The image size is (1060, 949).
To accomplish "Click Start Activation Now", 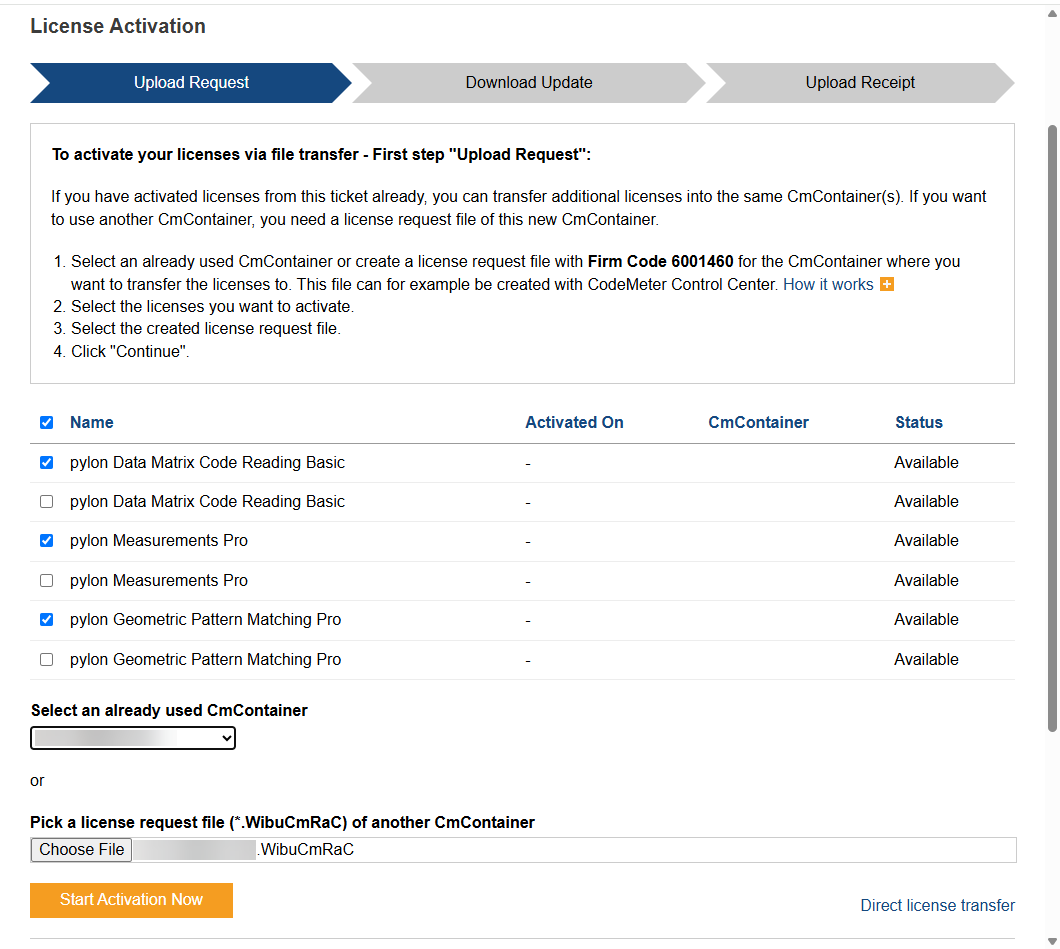I will click(x=131, y=900).
